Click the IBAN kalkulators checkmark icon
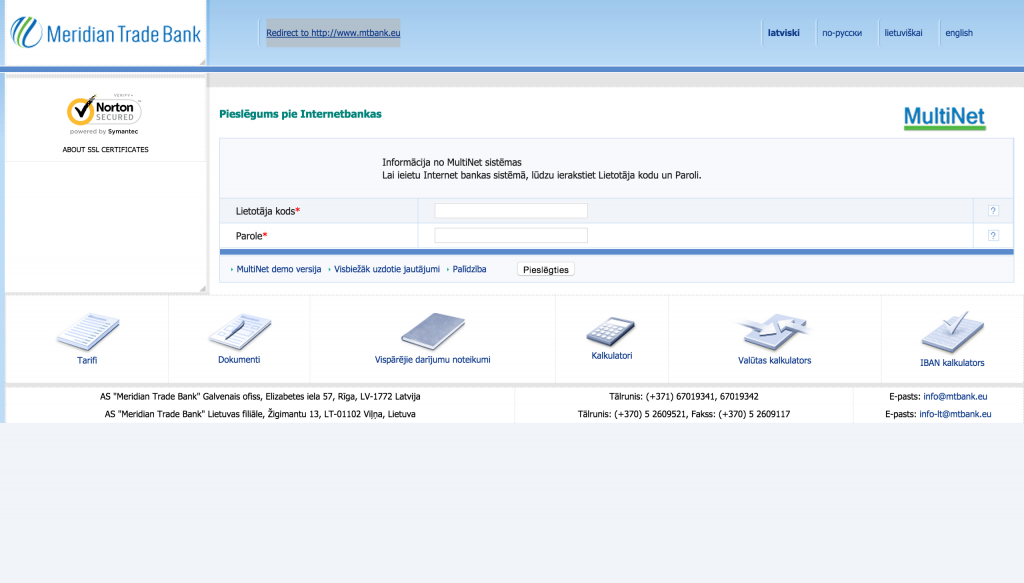Screen dimensions: 1024x583 (x=952, y=332)
